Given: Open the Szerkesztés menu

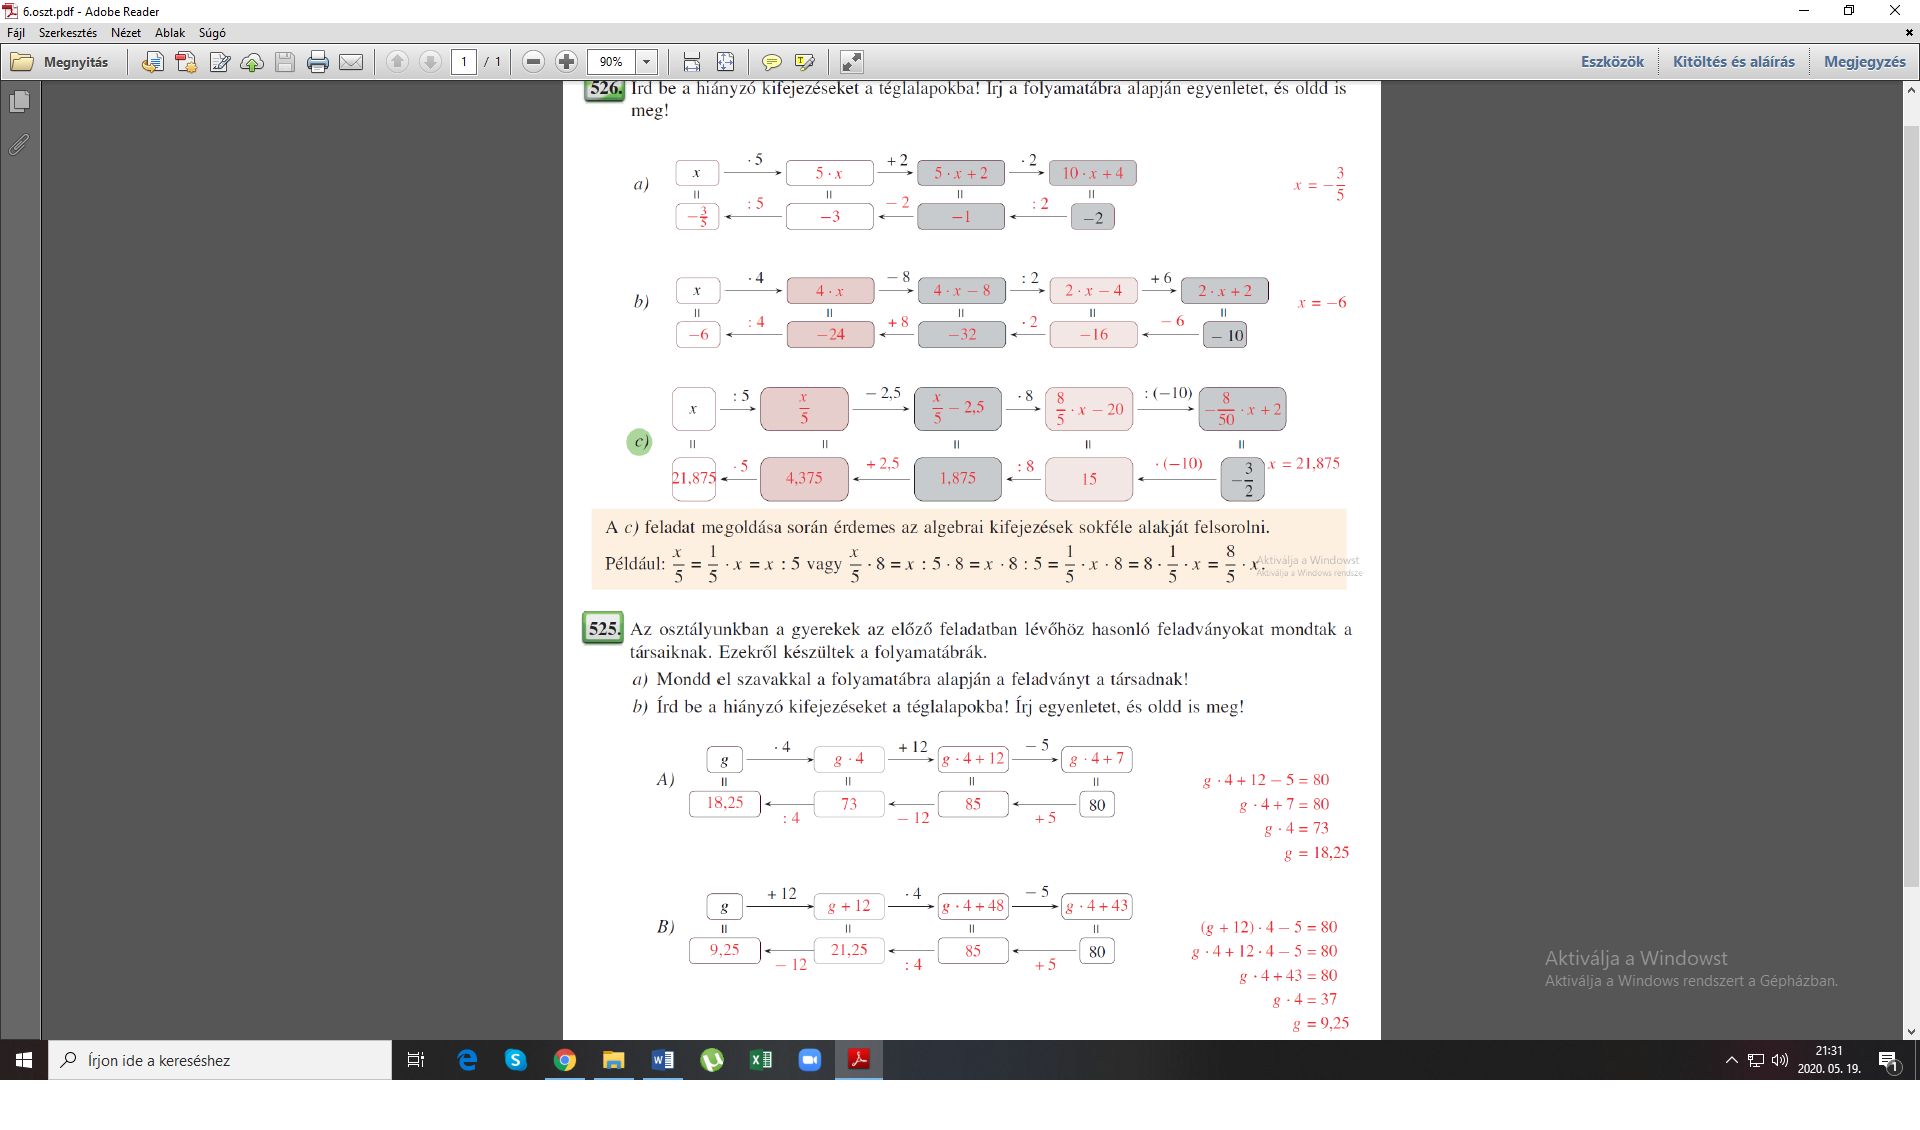Looking at the screenshot, I should click(x=68, y=33).
